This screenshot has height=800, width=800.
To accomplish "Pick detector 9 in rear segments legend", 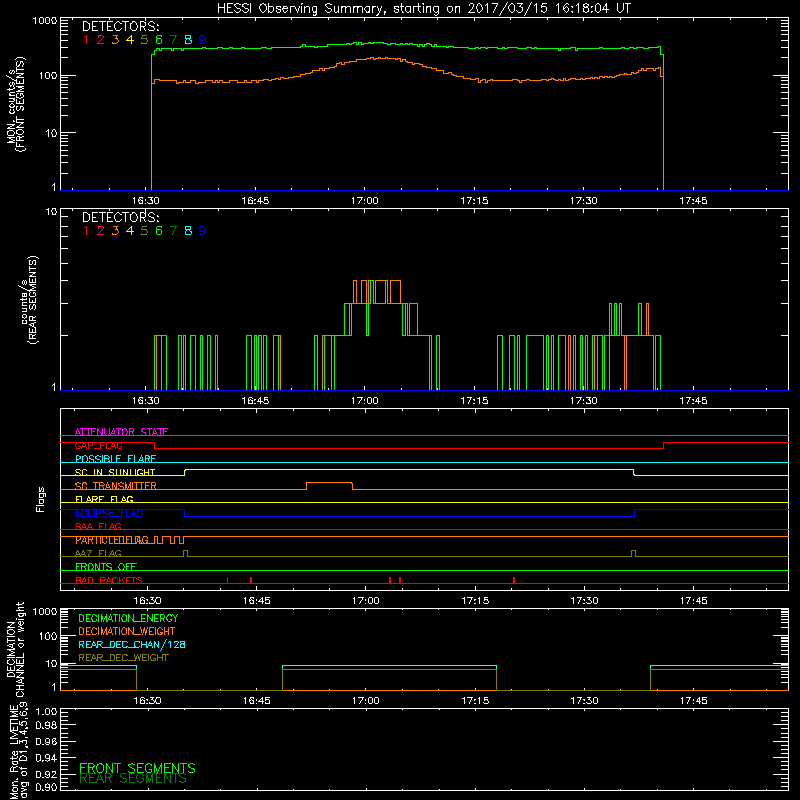I will [x=203, y=231].
